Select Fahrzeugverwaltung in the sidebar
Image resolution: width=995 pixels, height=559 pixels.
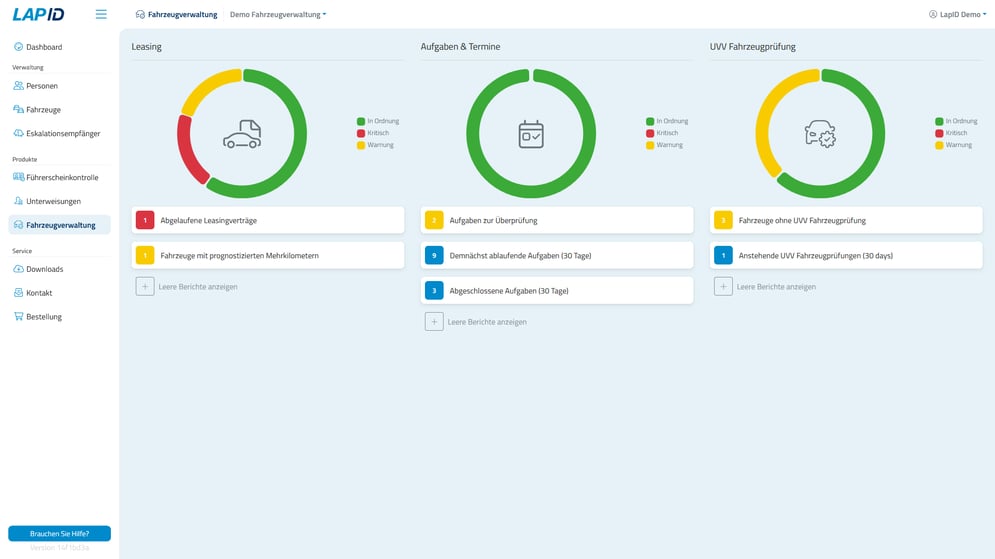(59, 225)
